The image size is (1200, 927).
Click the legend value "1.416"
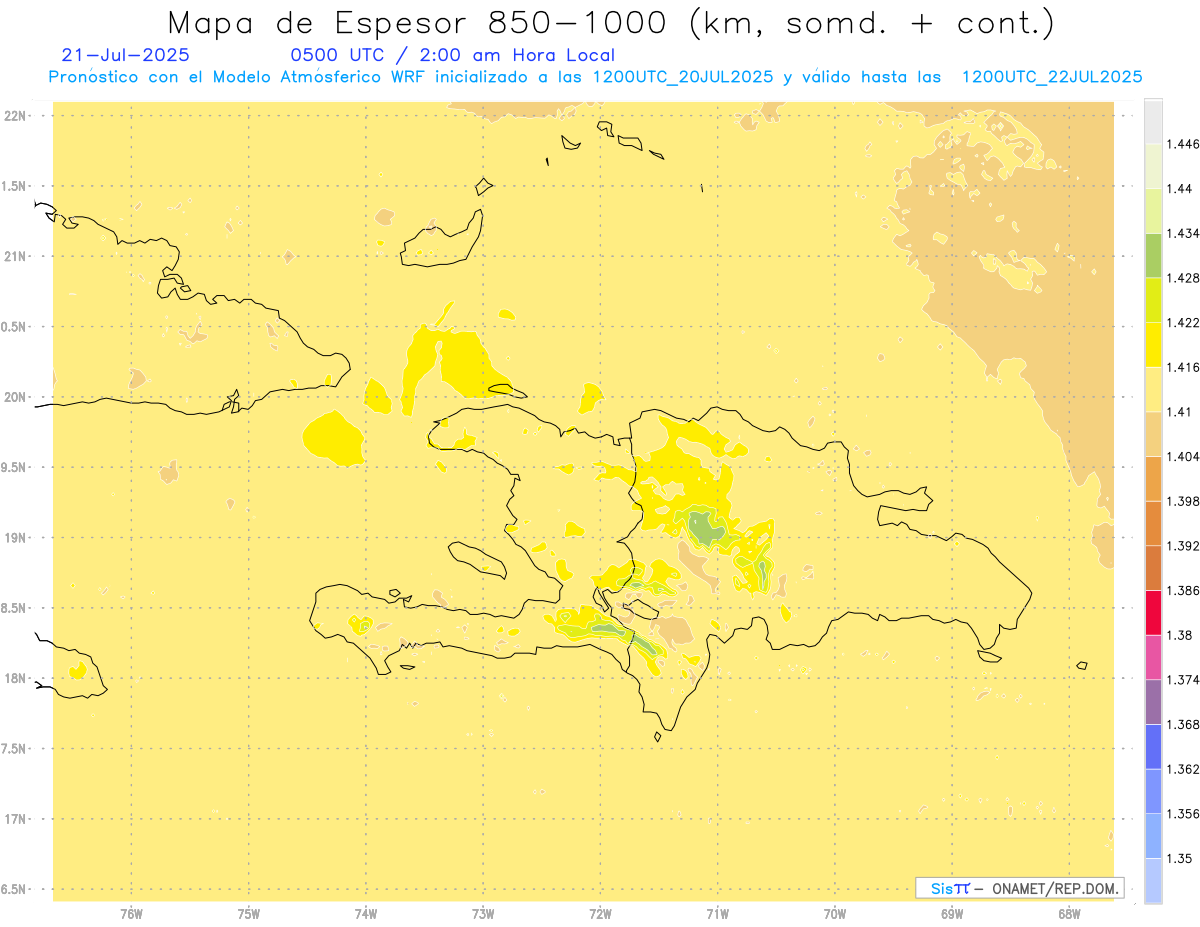1182,367
